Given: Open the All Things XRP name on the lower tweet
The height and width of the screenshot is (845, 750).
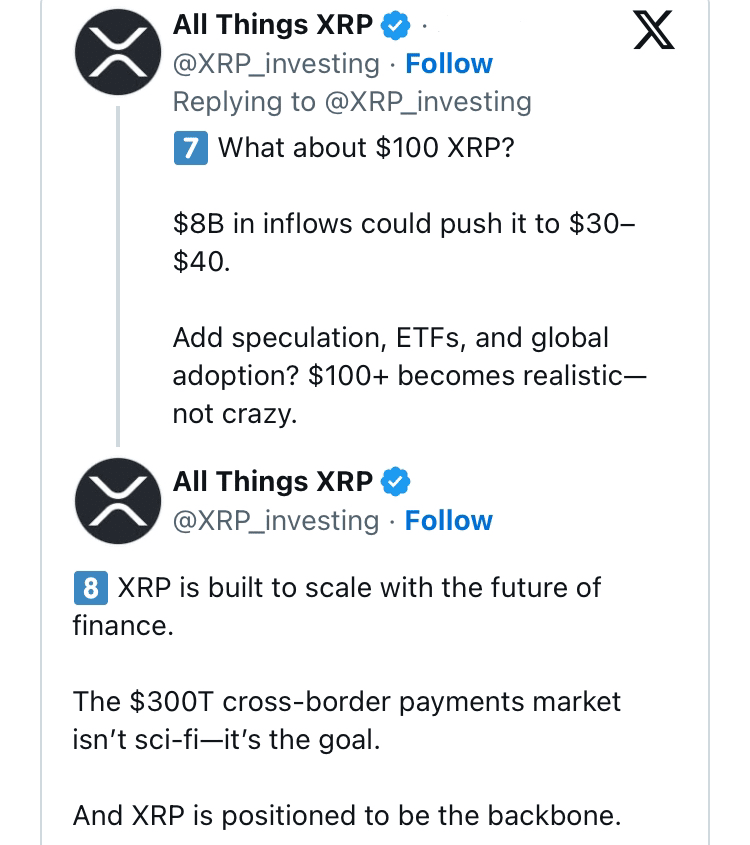Looking at the screenshot, I should 272,482.
